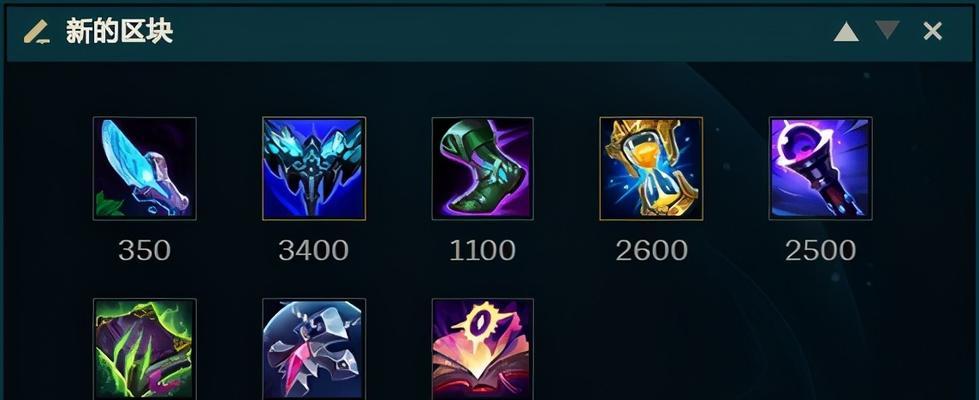The image size is (979, 400).
Task: Click the 1100 price label
Action: [x=483, y=251]
